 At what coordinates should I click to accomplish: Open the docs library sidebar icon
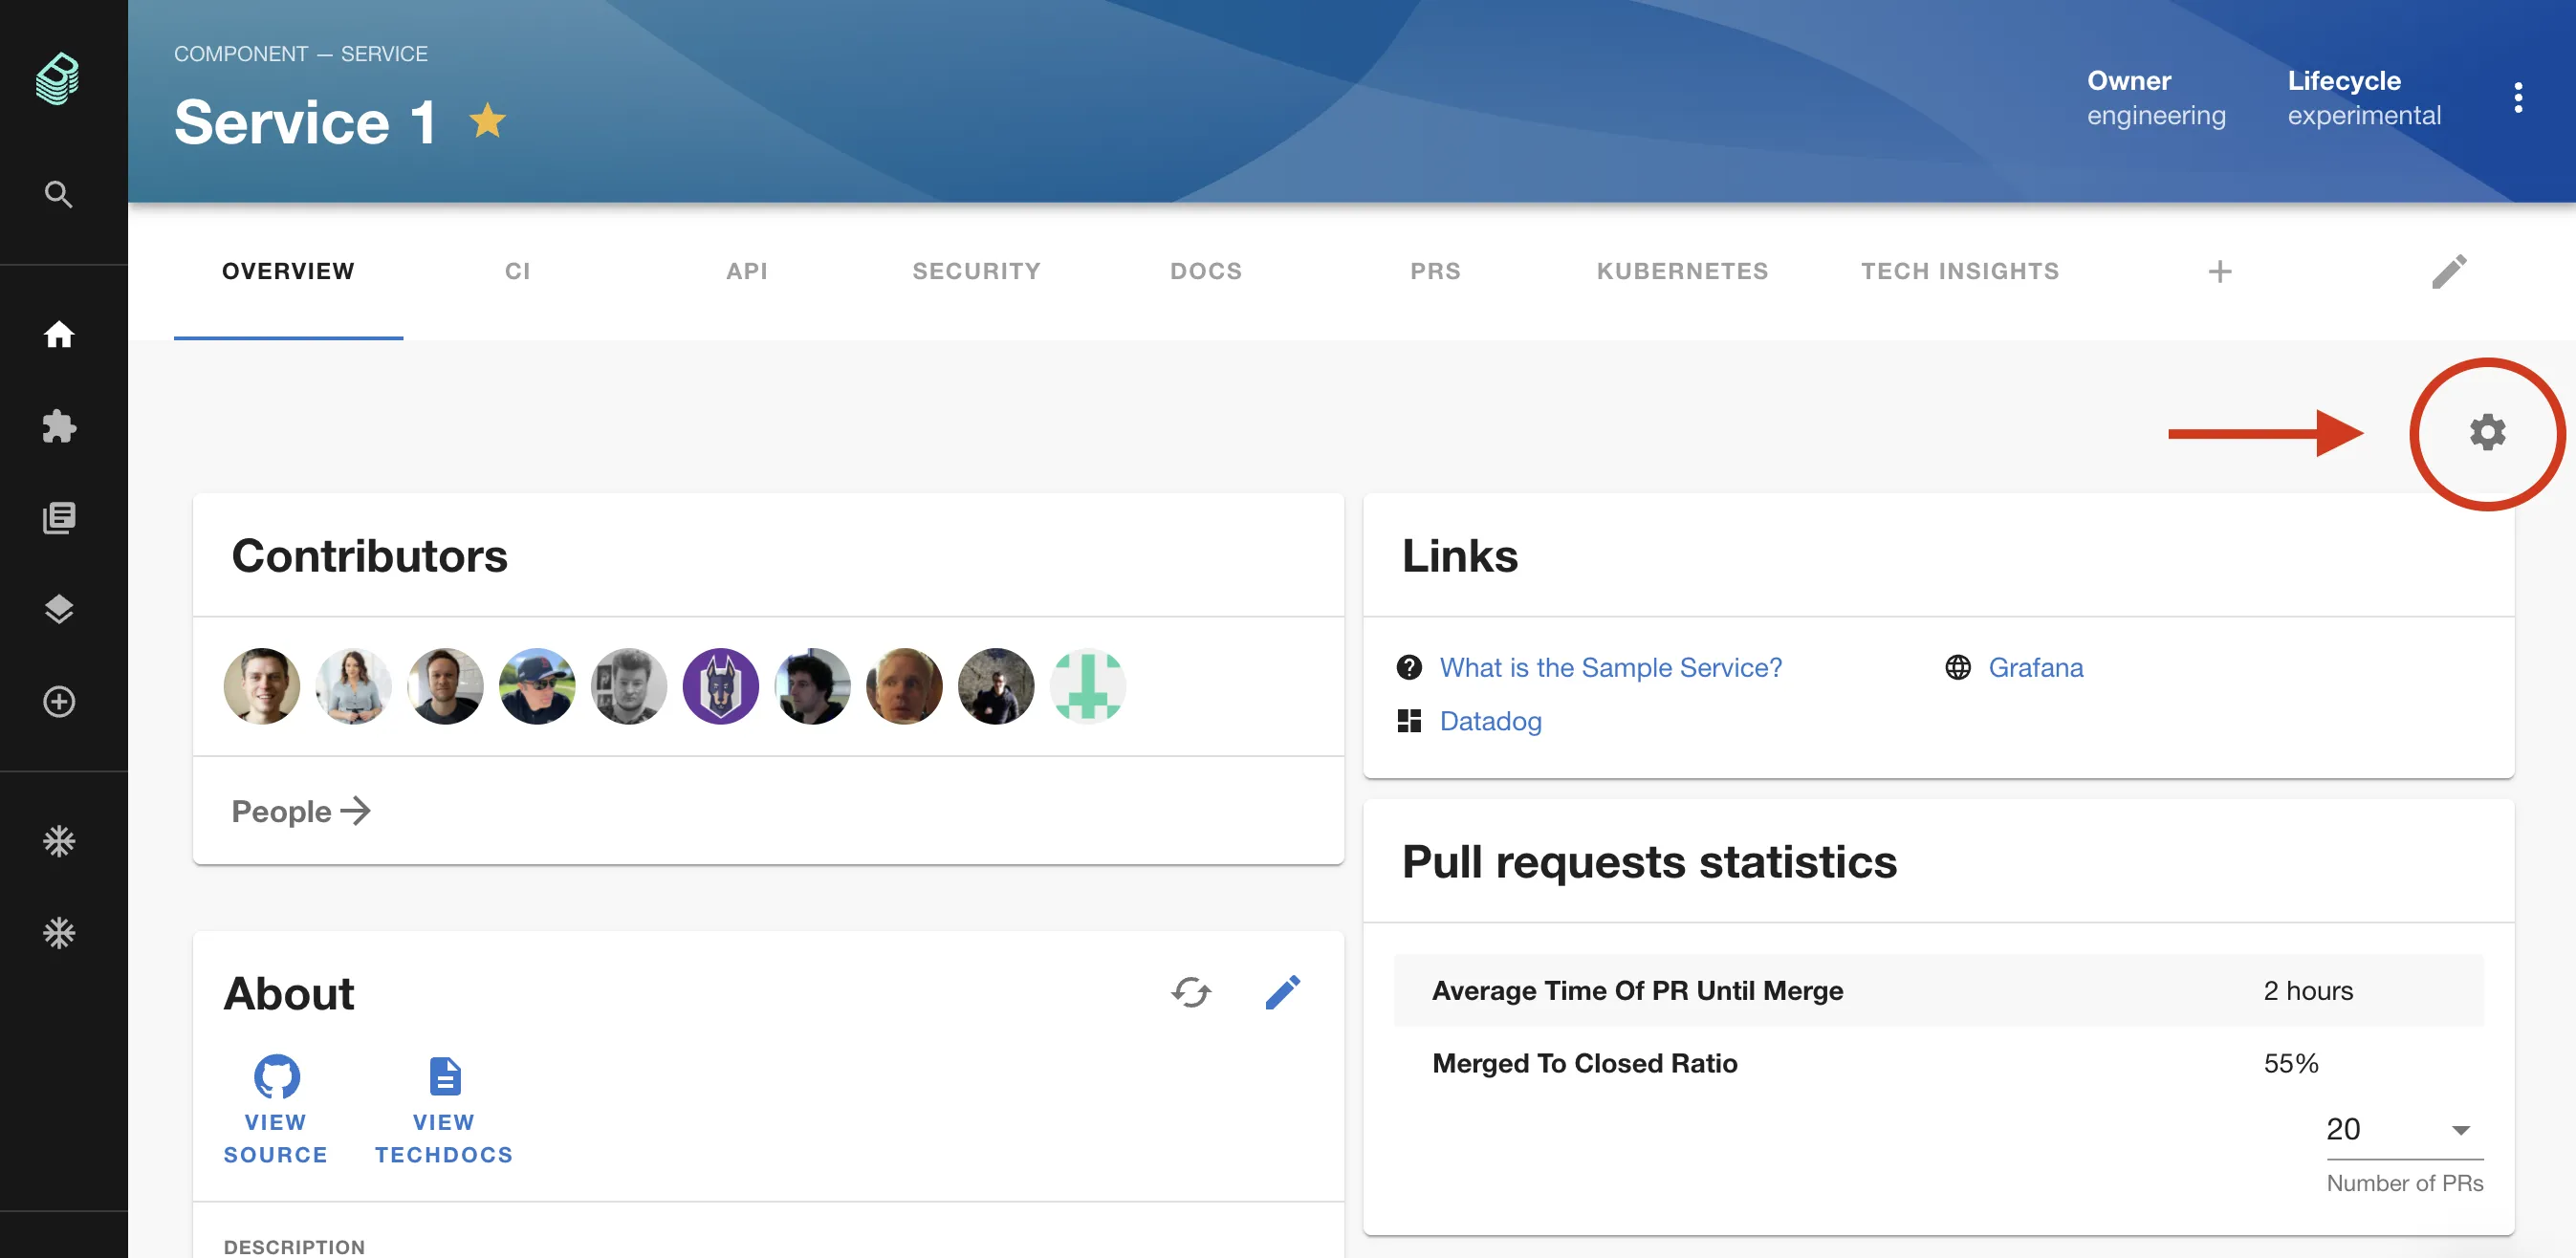pos(59,518)
